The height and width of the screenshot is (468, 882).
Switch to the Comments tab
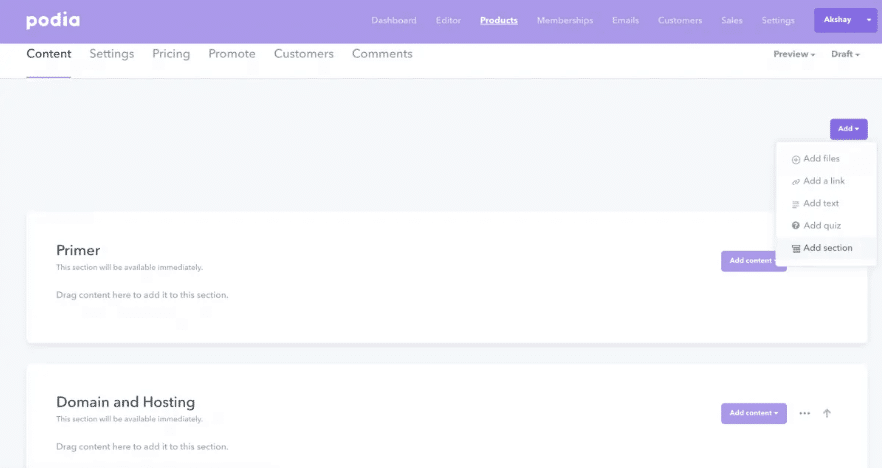382,54
